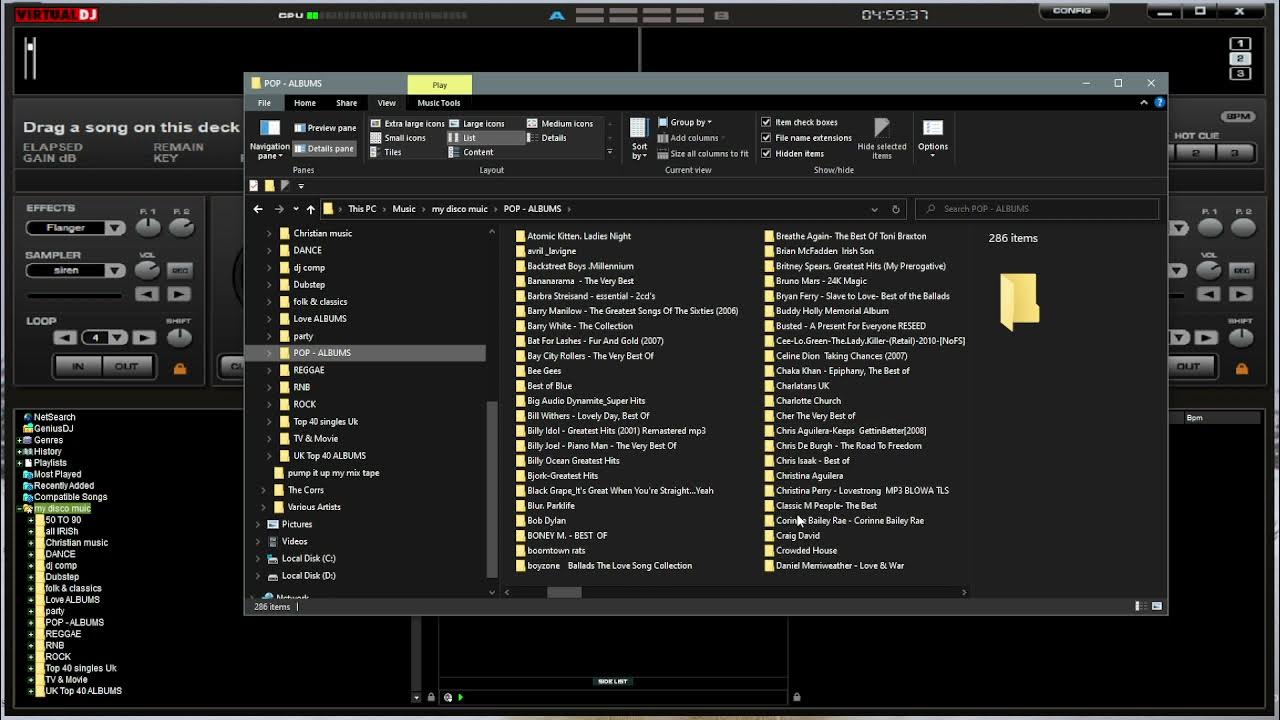Click VirtualDJ CONFIG button
1280x720 pixels.
pyautogui.click(x=1072, y=10)
